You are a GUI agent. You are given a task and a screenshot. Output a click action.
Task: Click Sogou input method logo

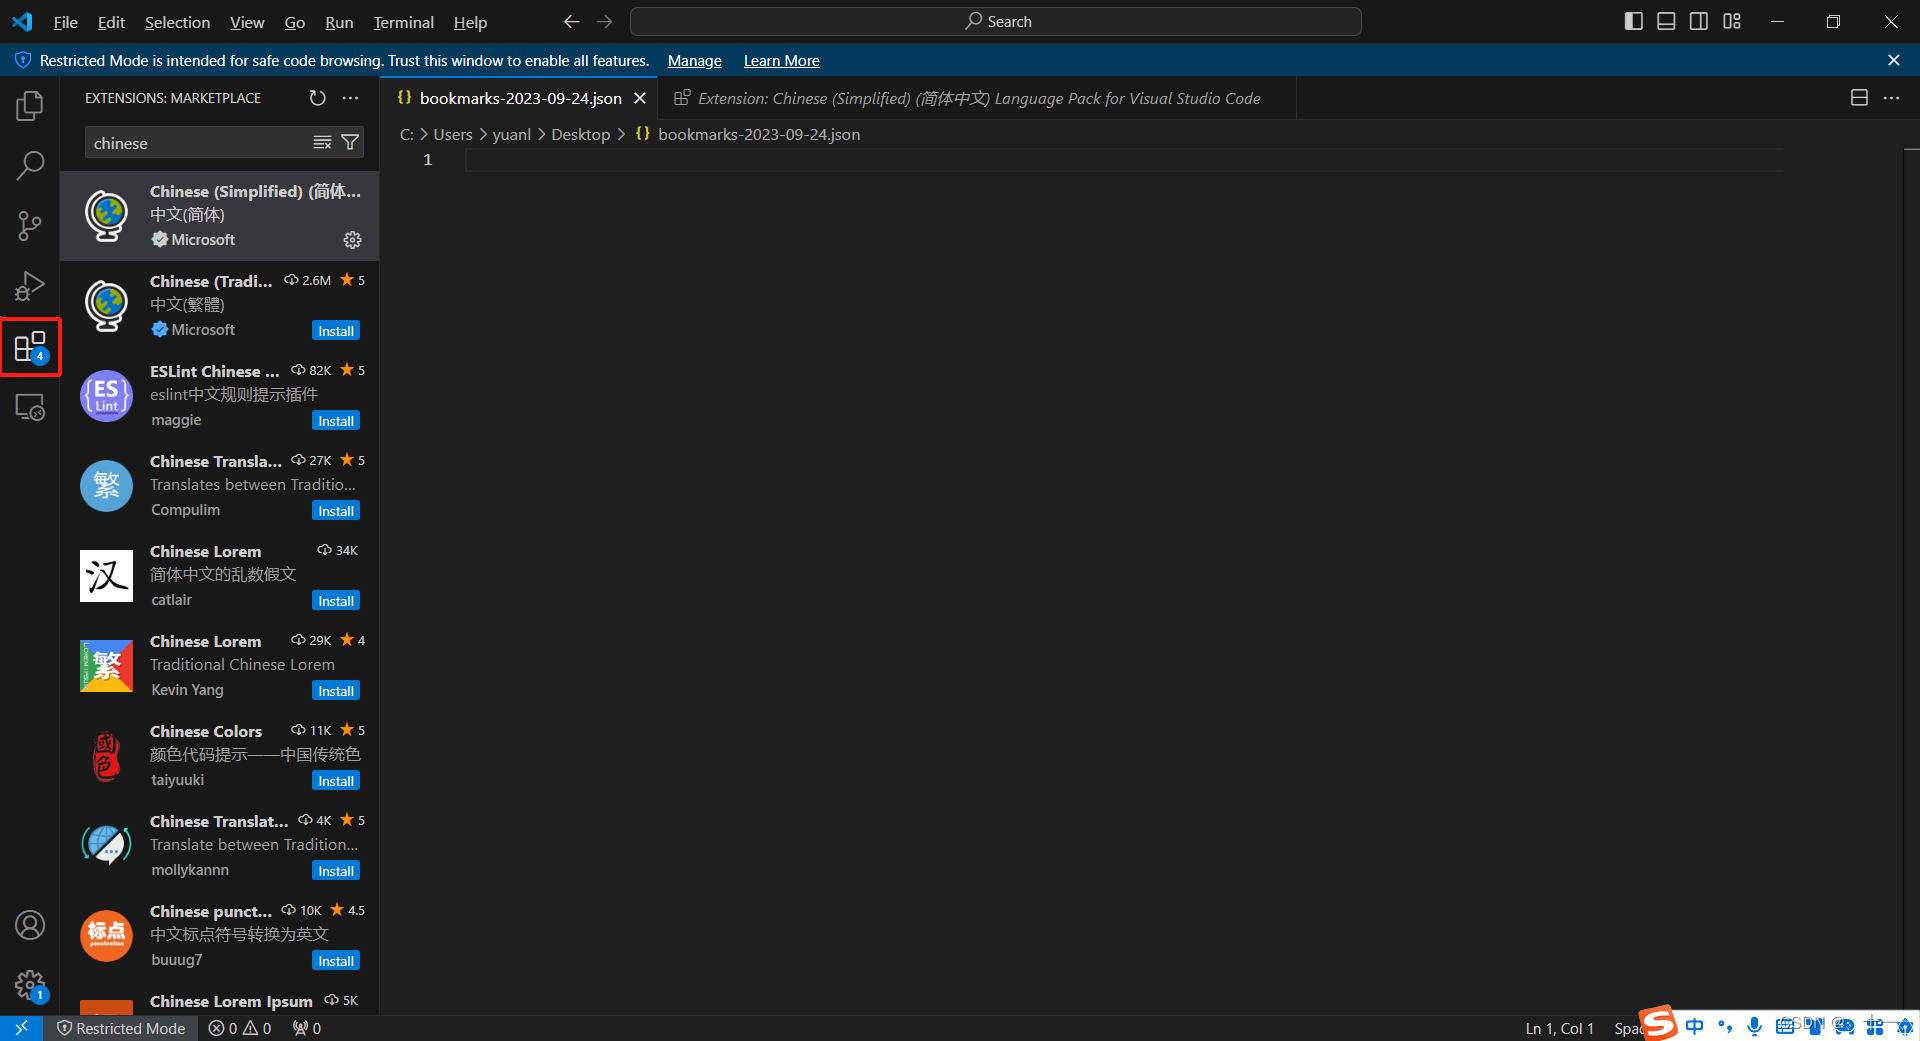[1660, 1023]
